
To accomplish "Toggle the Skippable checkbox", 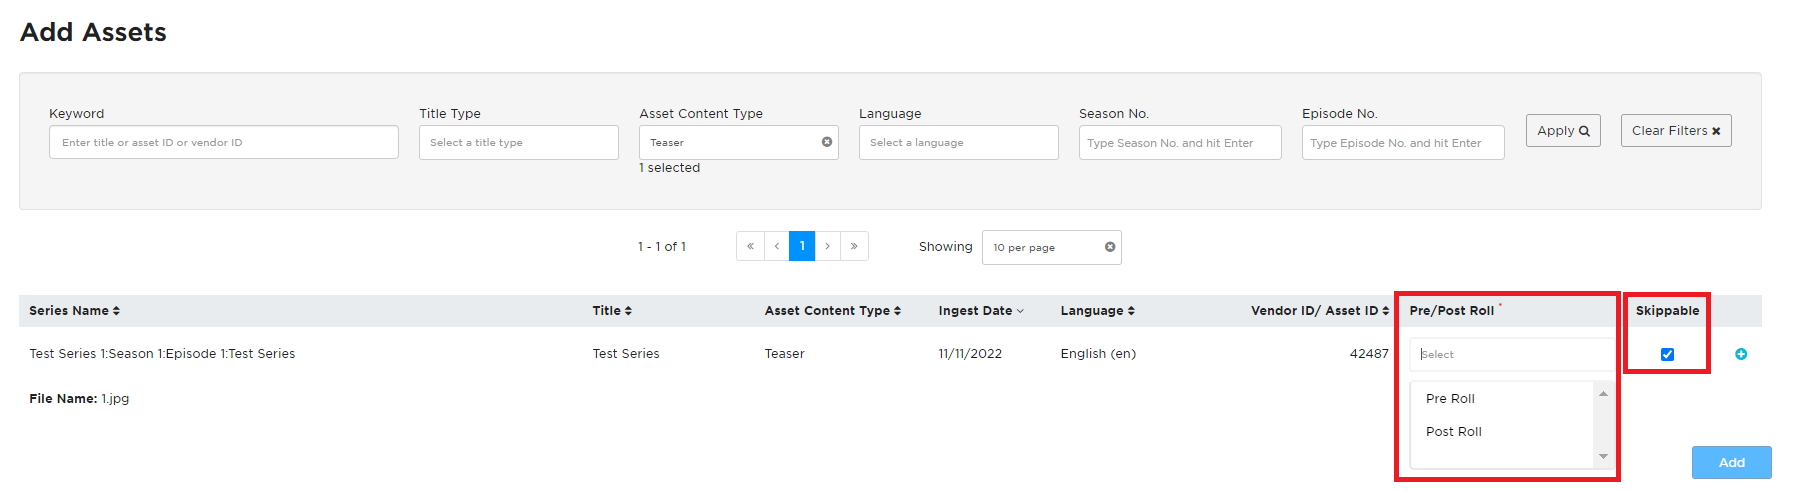I will click(1667, 354).
